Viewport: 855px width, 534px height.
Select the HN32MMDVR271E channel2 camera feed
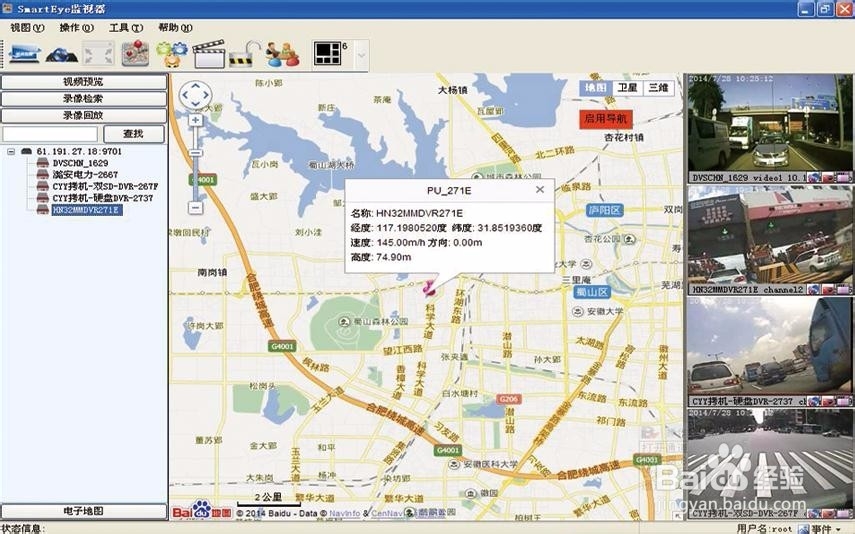(x=769, y=235)
